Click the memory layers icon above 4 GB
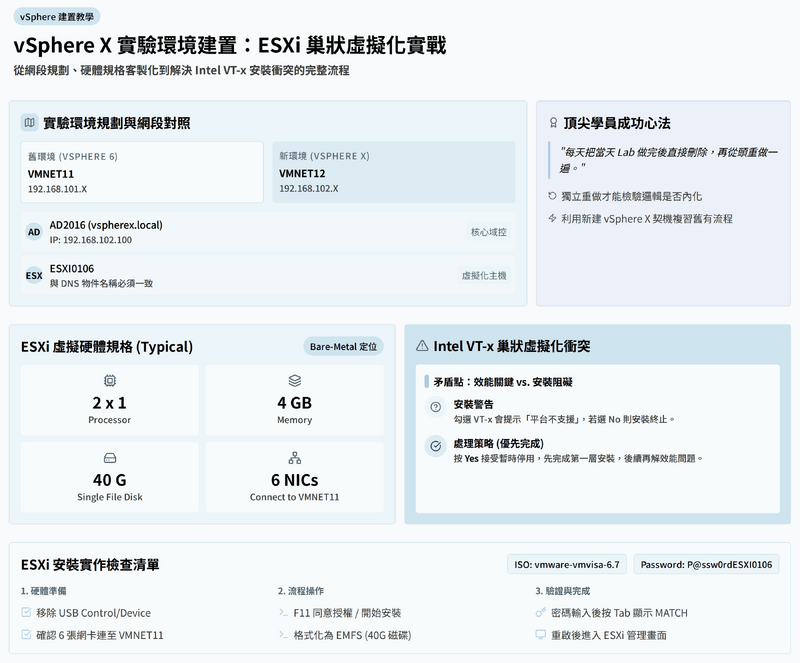Screen dimensions: 800x663 coord(294,381)
